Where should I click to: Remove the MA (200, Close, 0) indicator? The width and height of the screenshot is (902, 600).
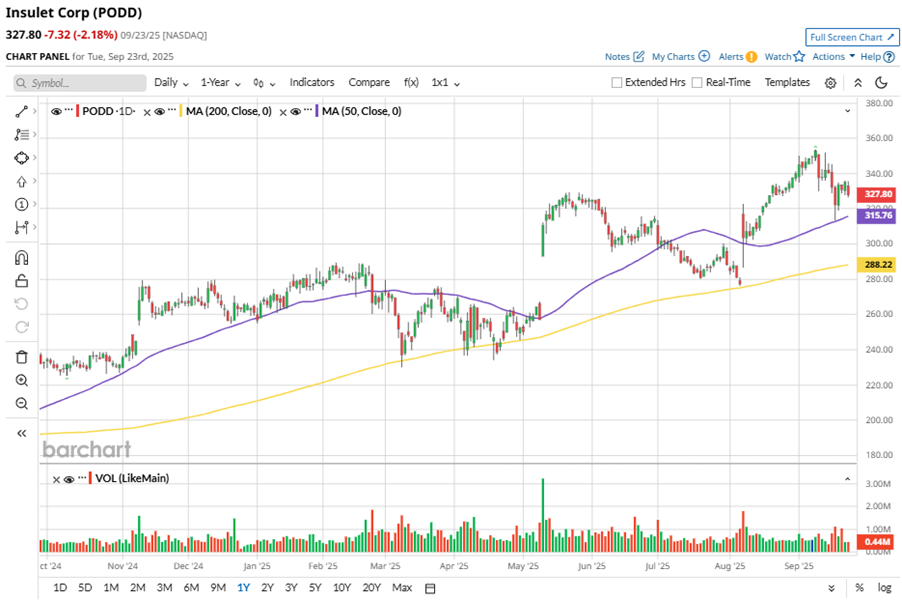[x=147, y=113]
